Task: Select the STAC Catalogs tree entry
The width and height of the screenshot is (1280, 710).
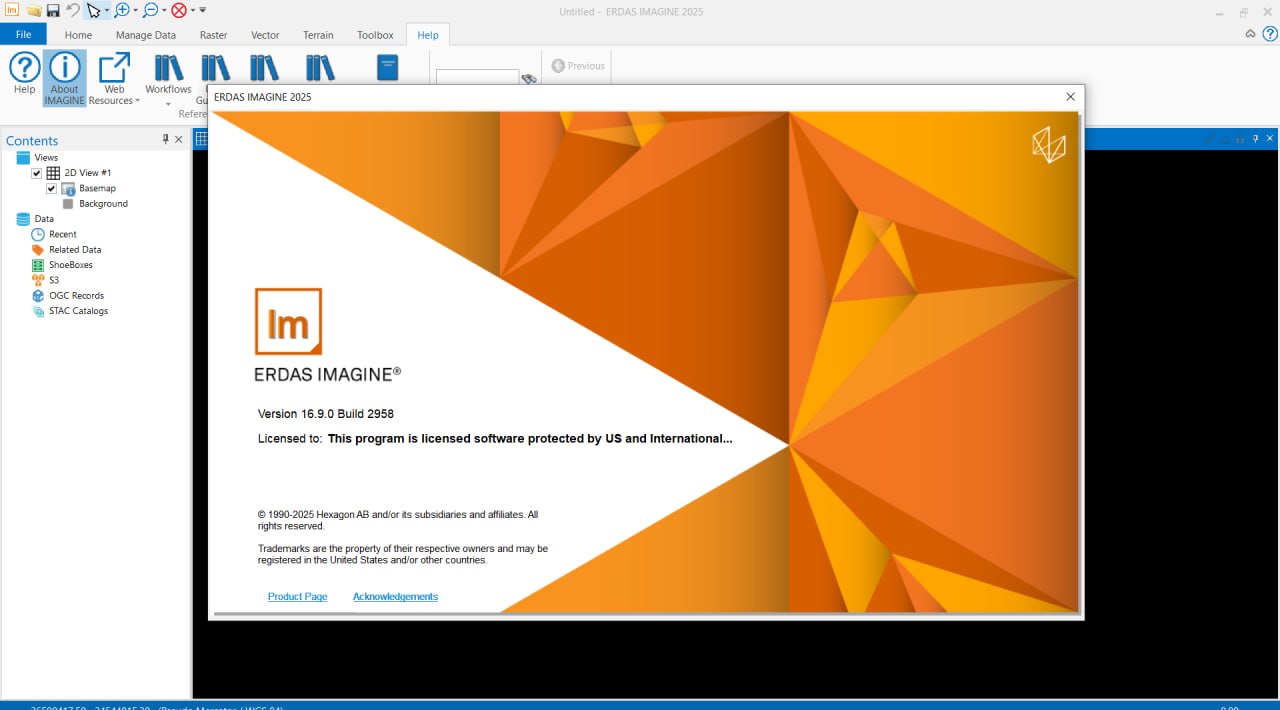Action: (x=78, y=311)
